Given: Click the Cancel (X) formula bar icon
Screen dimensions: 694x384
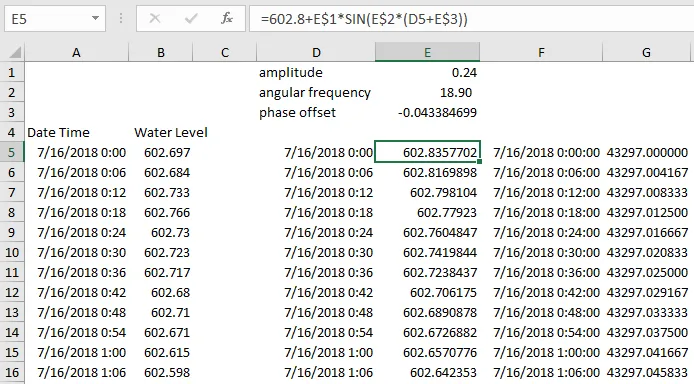Looking at the screenshot, I should (155, 19).
